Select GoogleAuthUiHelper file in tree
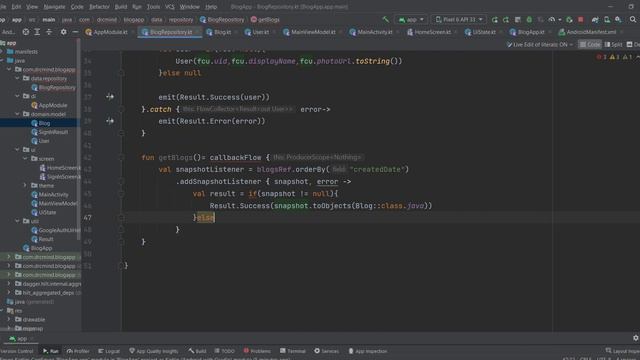 56,230
